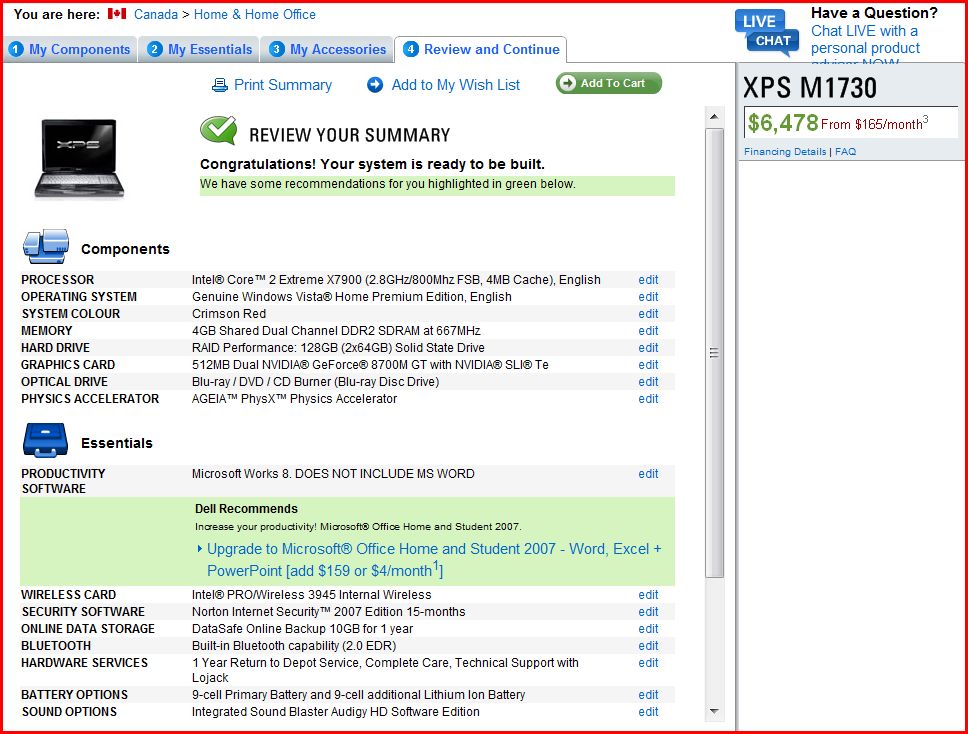Click the Norton Internet Security 2007 text
The image size is (968, 734).
click(x=329, y=612)
